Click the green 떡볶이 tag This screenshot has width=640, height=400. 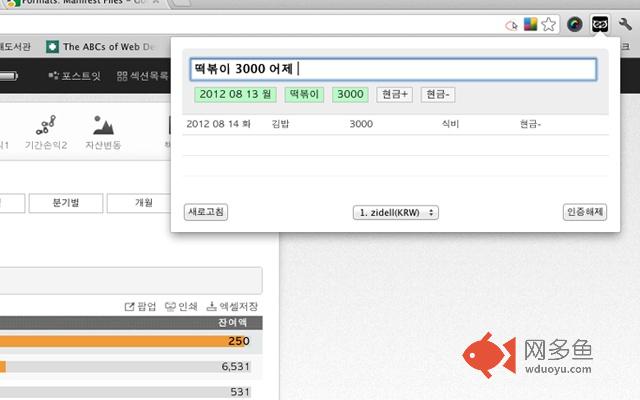point(304,94)
